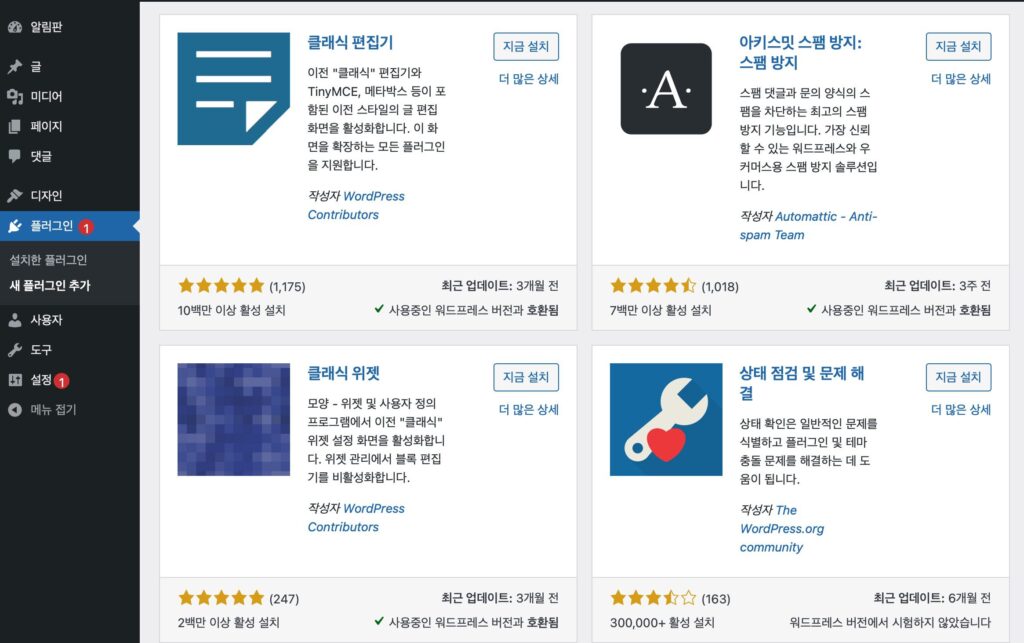Open 더 많은 상세 for 클래식 위젯
This screenshot has height=643, width=1024.
click(x=528, y=410)
